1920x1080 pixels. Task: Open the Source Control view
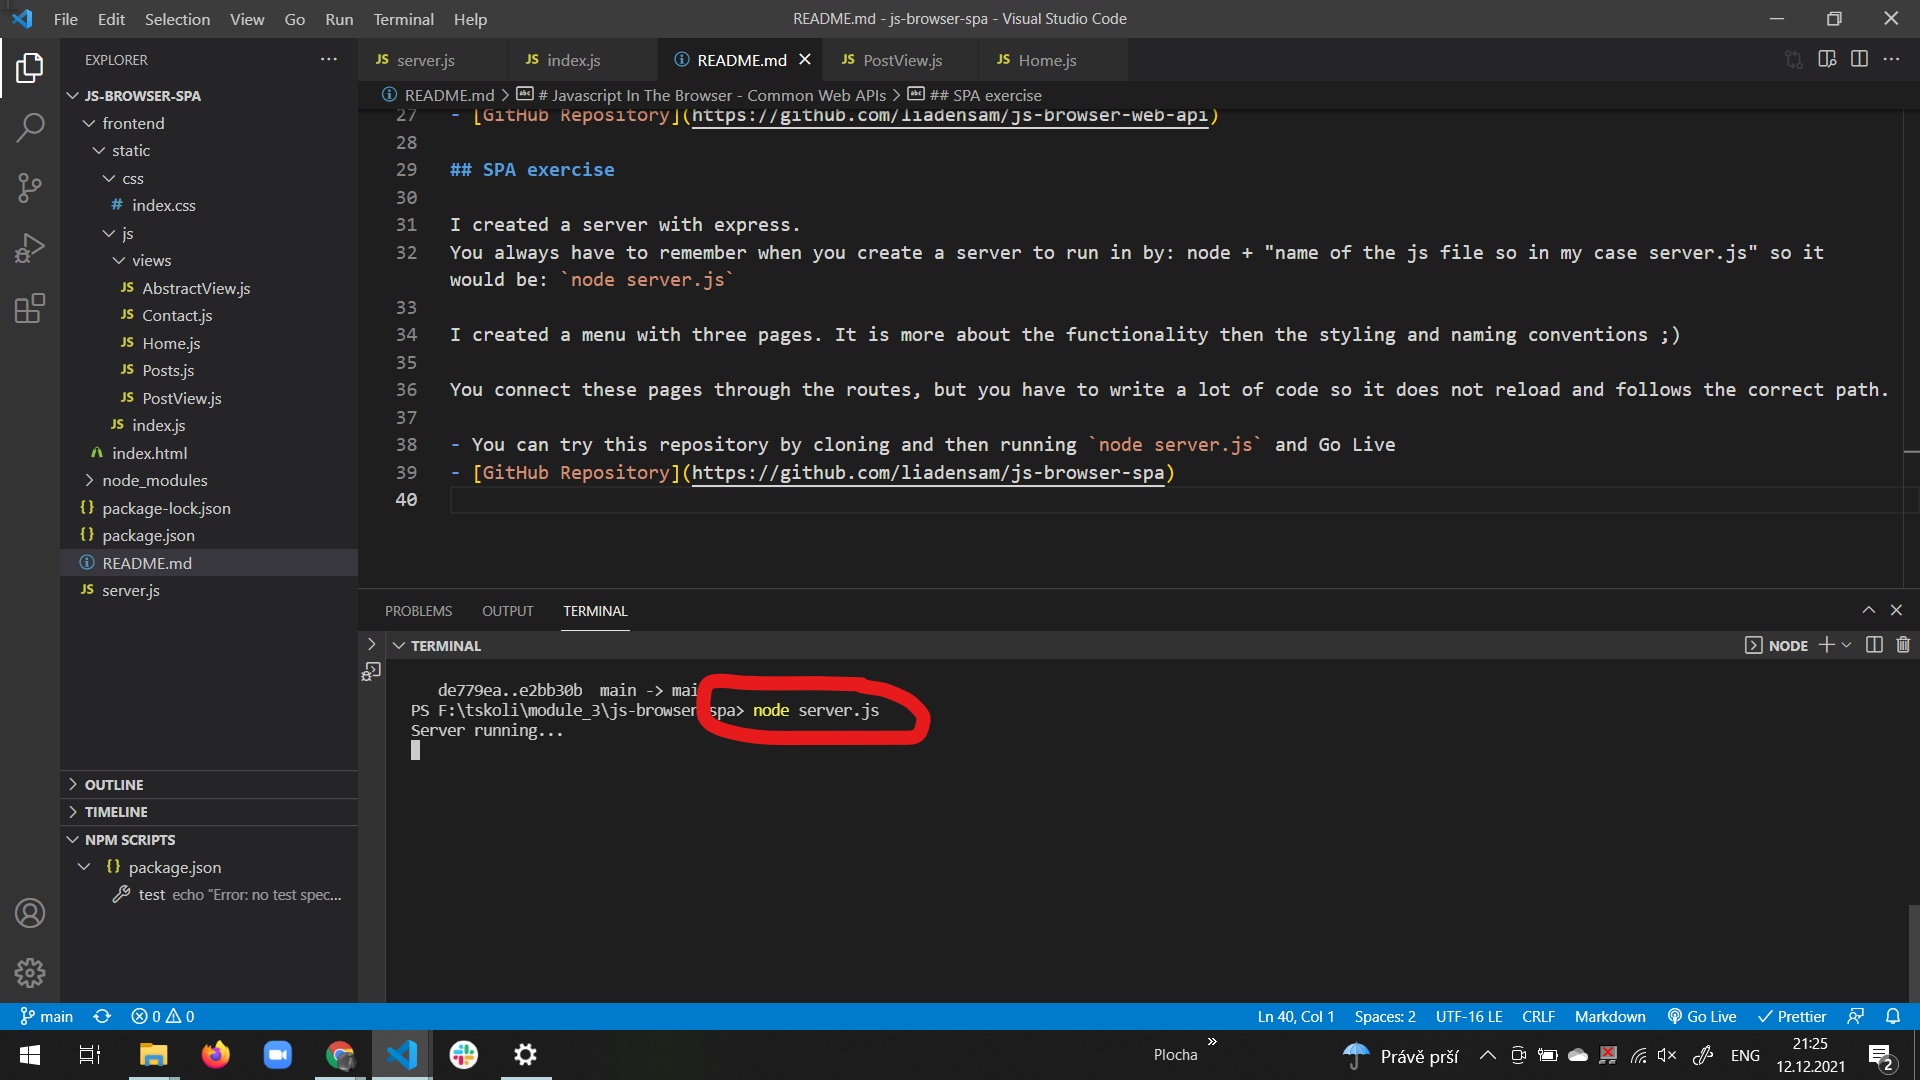point(30,188)
